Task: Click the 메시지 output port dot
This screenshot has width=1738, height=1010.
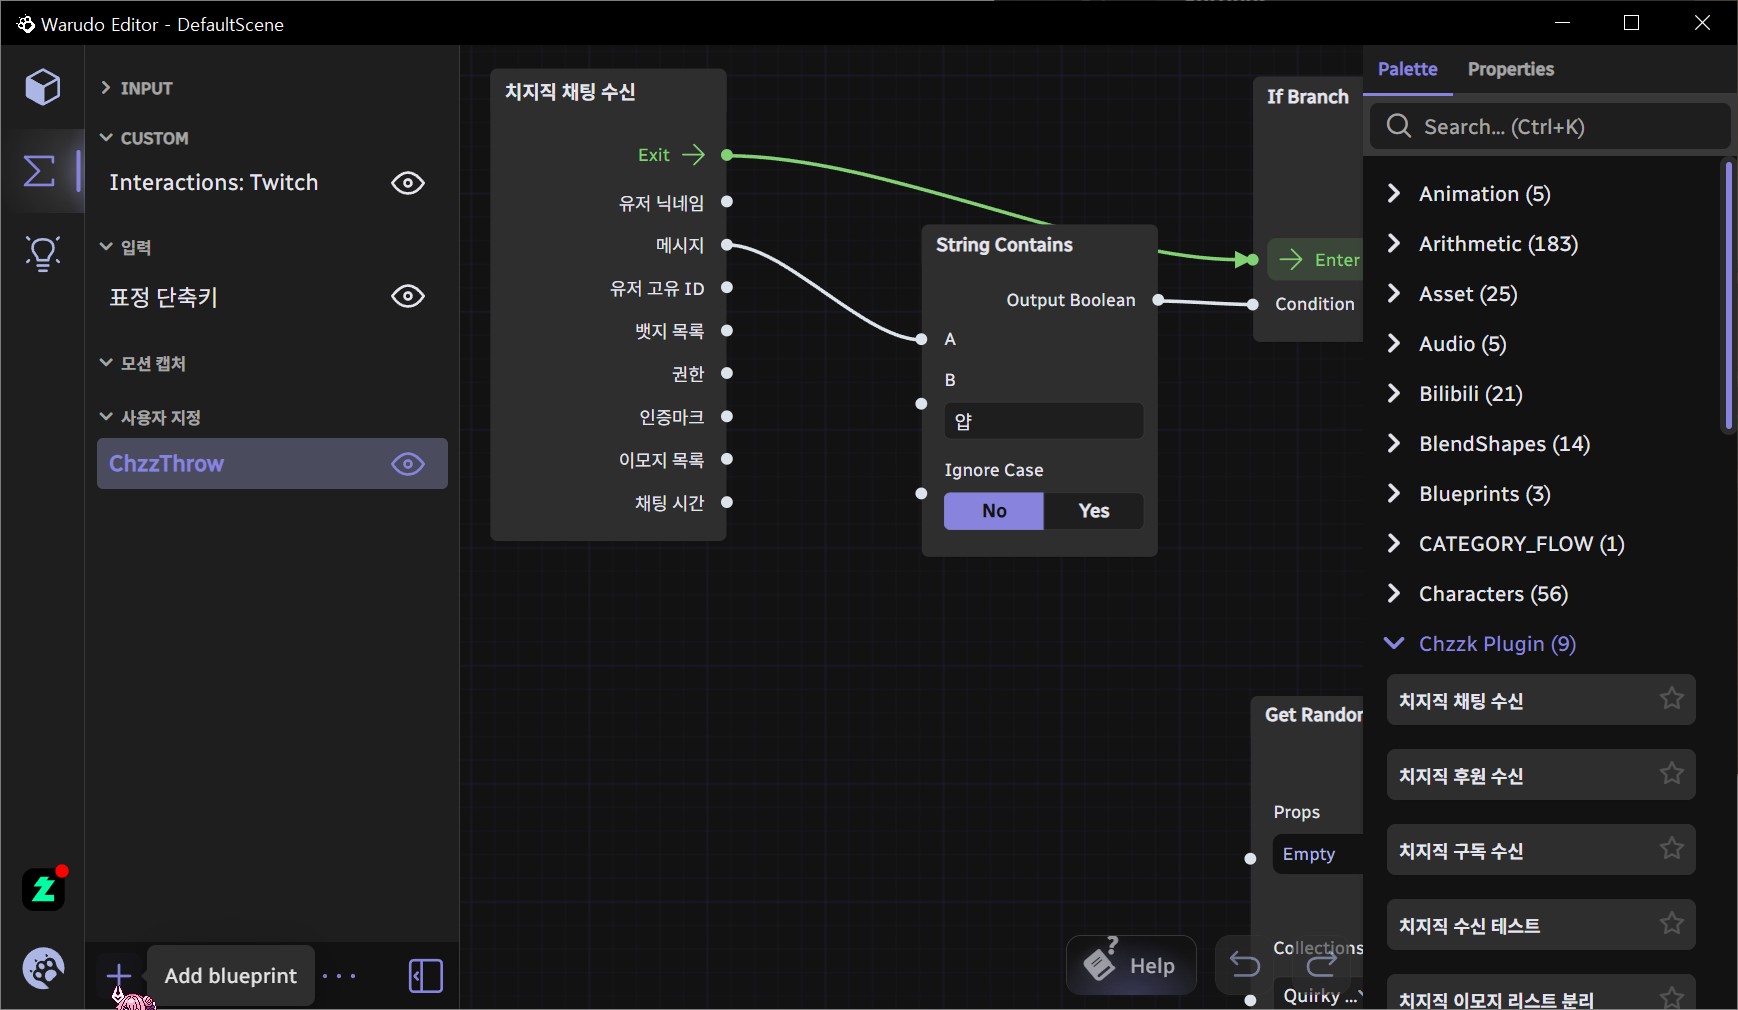Action: 727,245
